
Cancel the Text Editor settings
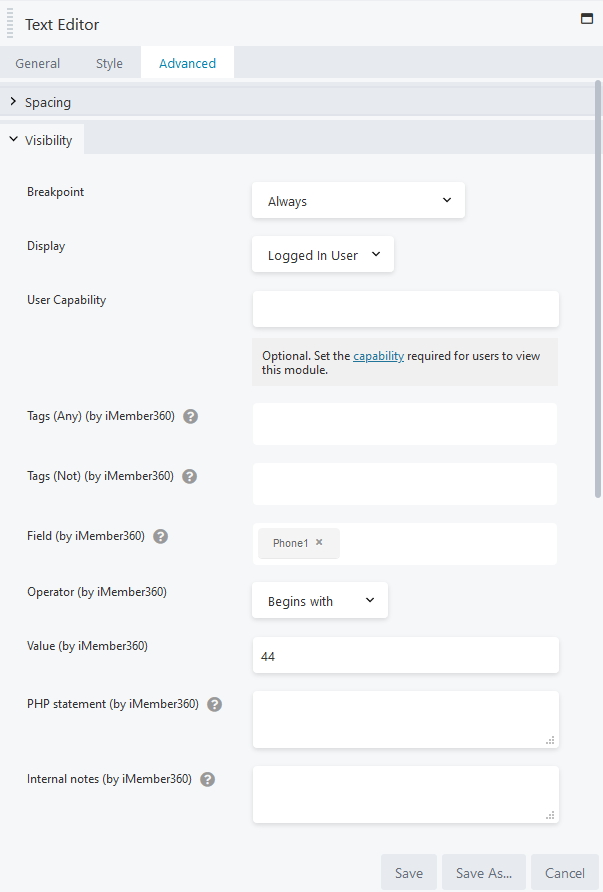click(x=564, y=871)
